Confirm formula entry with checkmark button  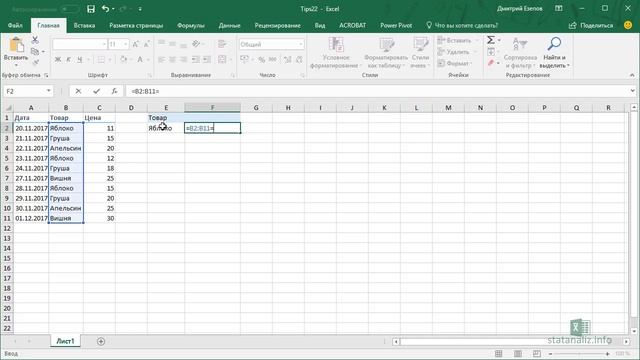pyautogui.click(x=96, y=91)
